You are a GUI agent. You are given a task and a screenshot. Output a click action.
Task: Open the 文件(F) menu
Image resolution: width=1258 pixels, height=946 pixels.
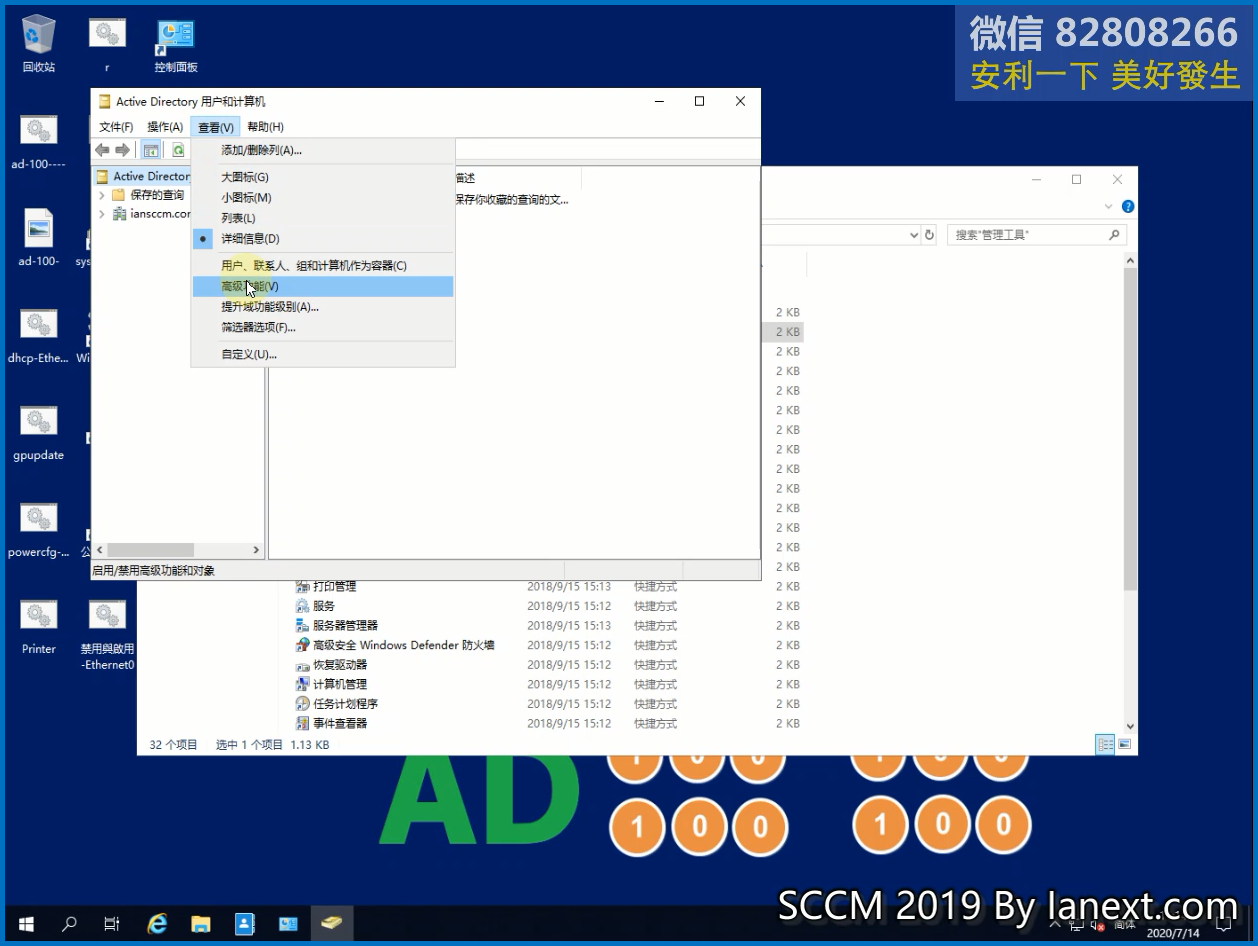pos(116,127)
